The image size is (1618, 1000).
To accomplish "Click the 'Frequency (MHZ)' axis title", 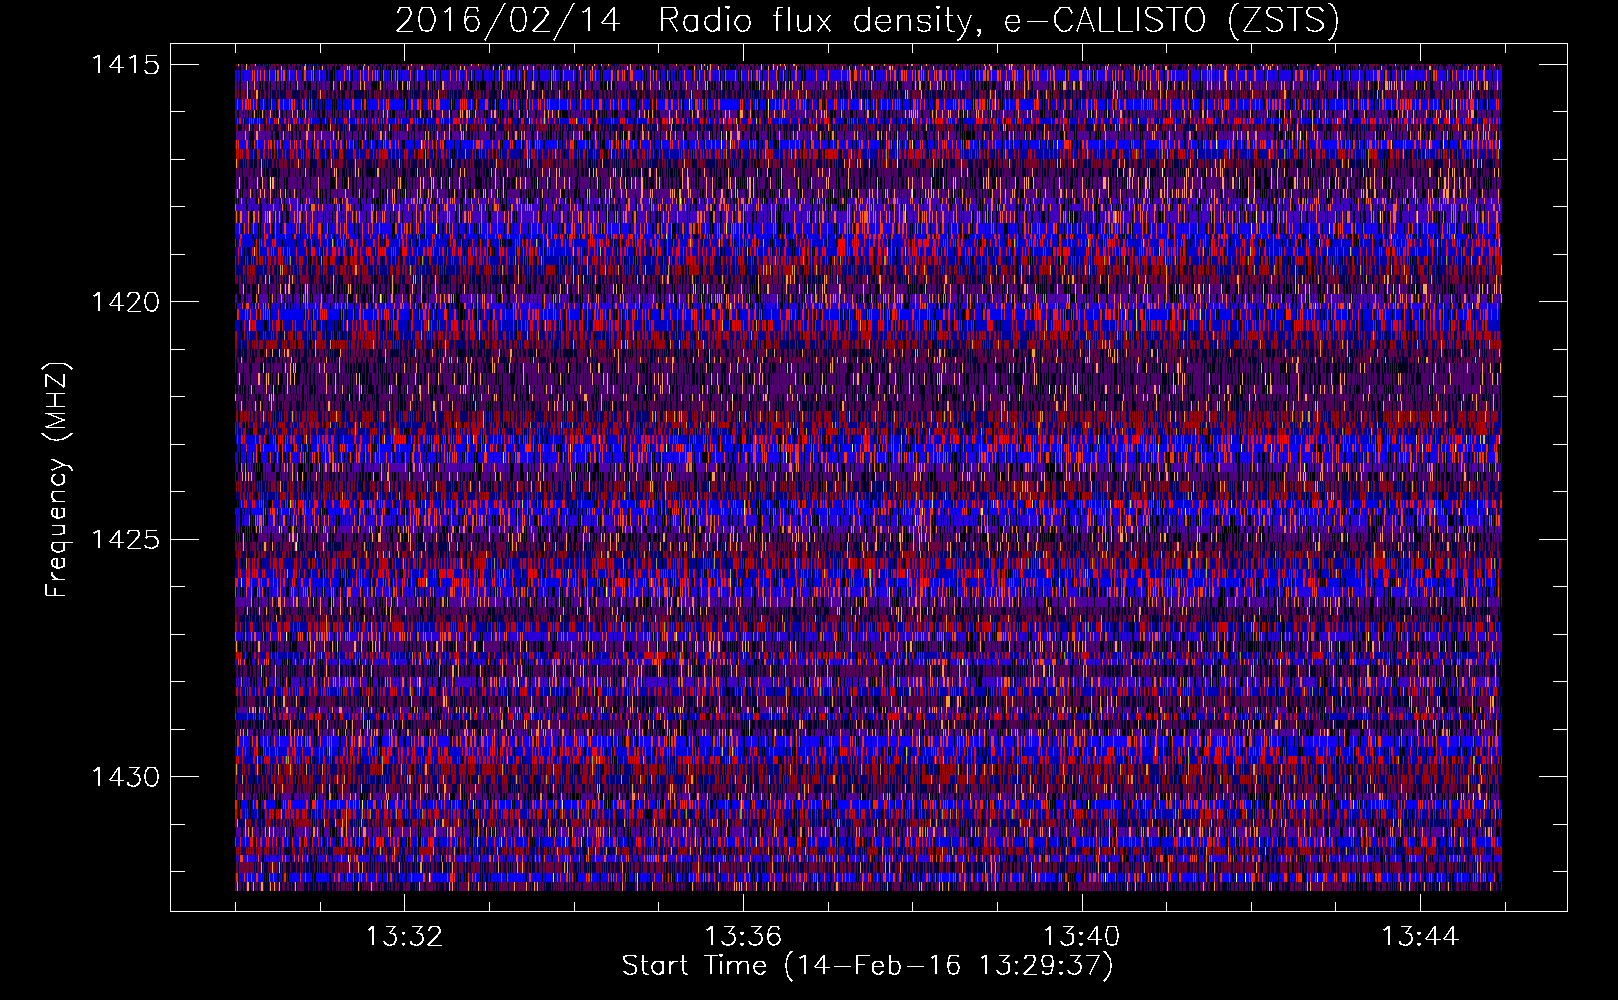I will [57, 480].
